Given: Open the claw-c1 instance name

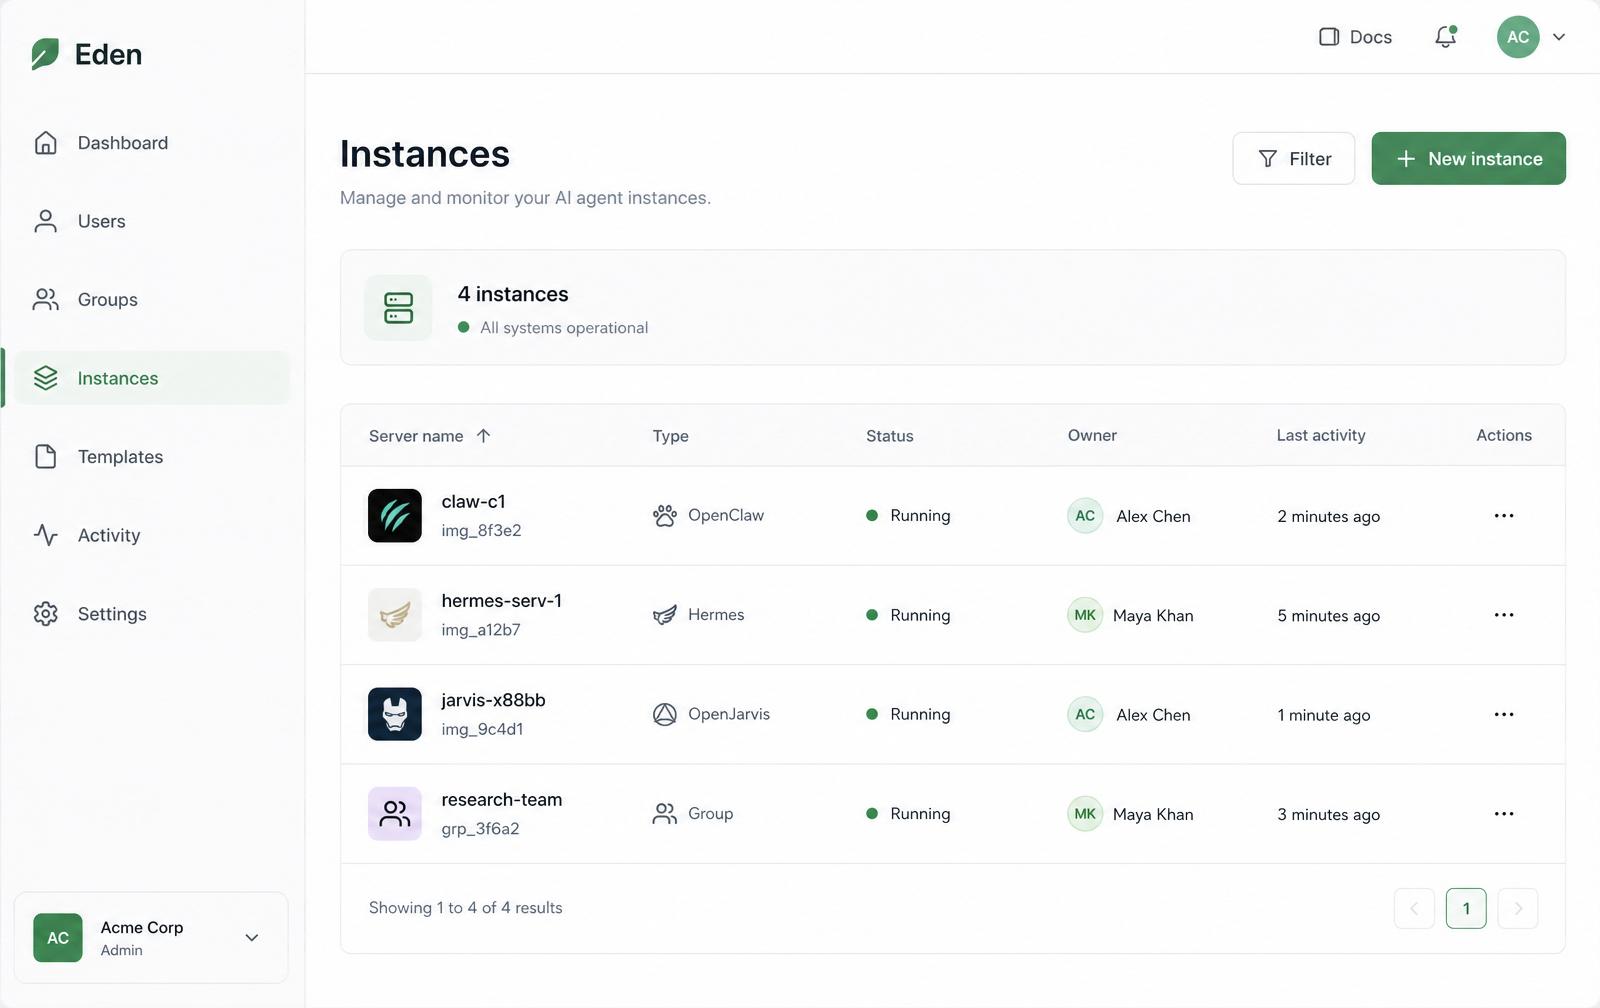Looking at the screenshot, I should coord(474,502).
